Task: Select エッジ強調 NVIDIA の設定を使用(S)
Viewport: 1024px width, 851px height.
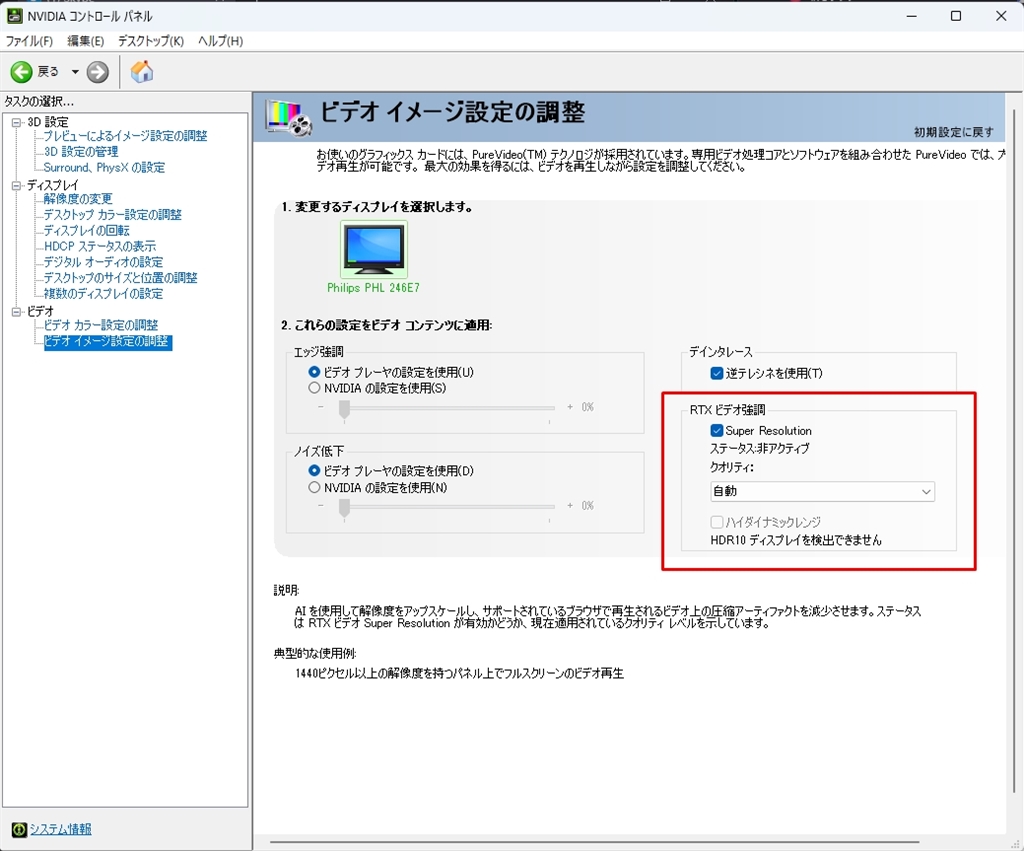Action: point(377,388)
